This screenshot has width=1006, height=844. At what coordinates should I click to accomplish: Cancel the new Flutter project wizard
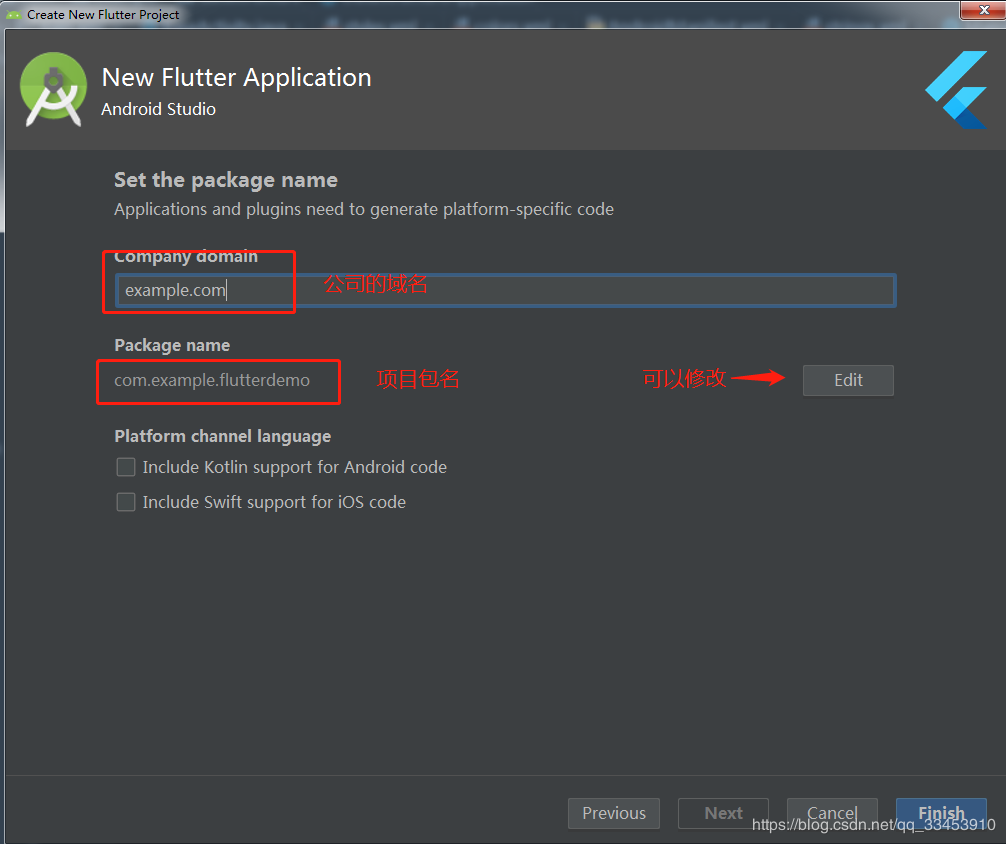[x=832, y=813]
